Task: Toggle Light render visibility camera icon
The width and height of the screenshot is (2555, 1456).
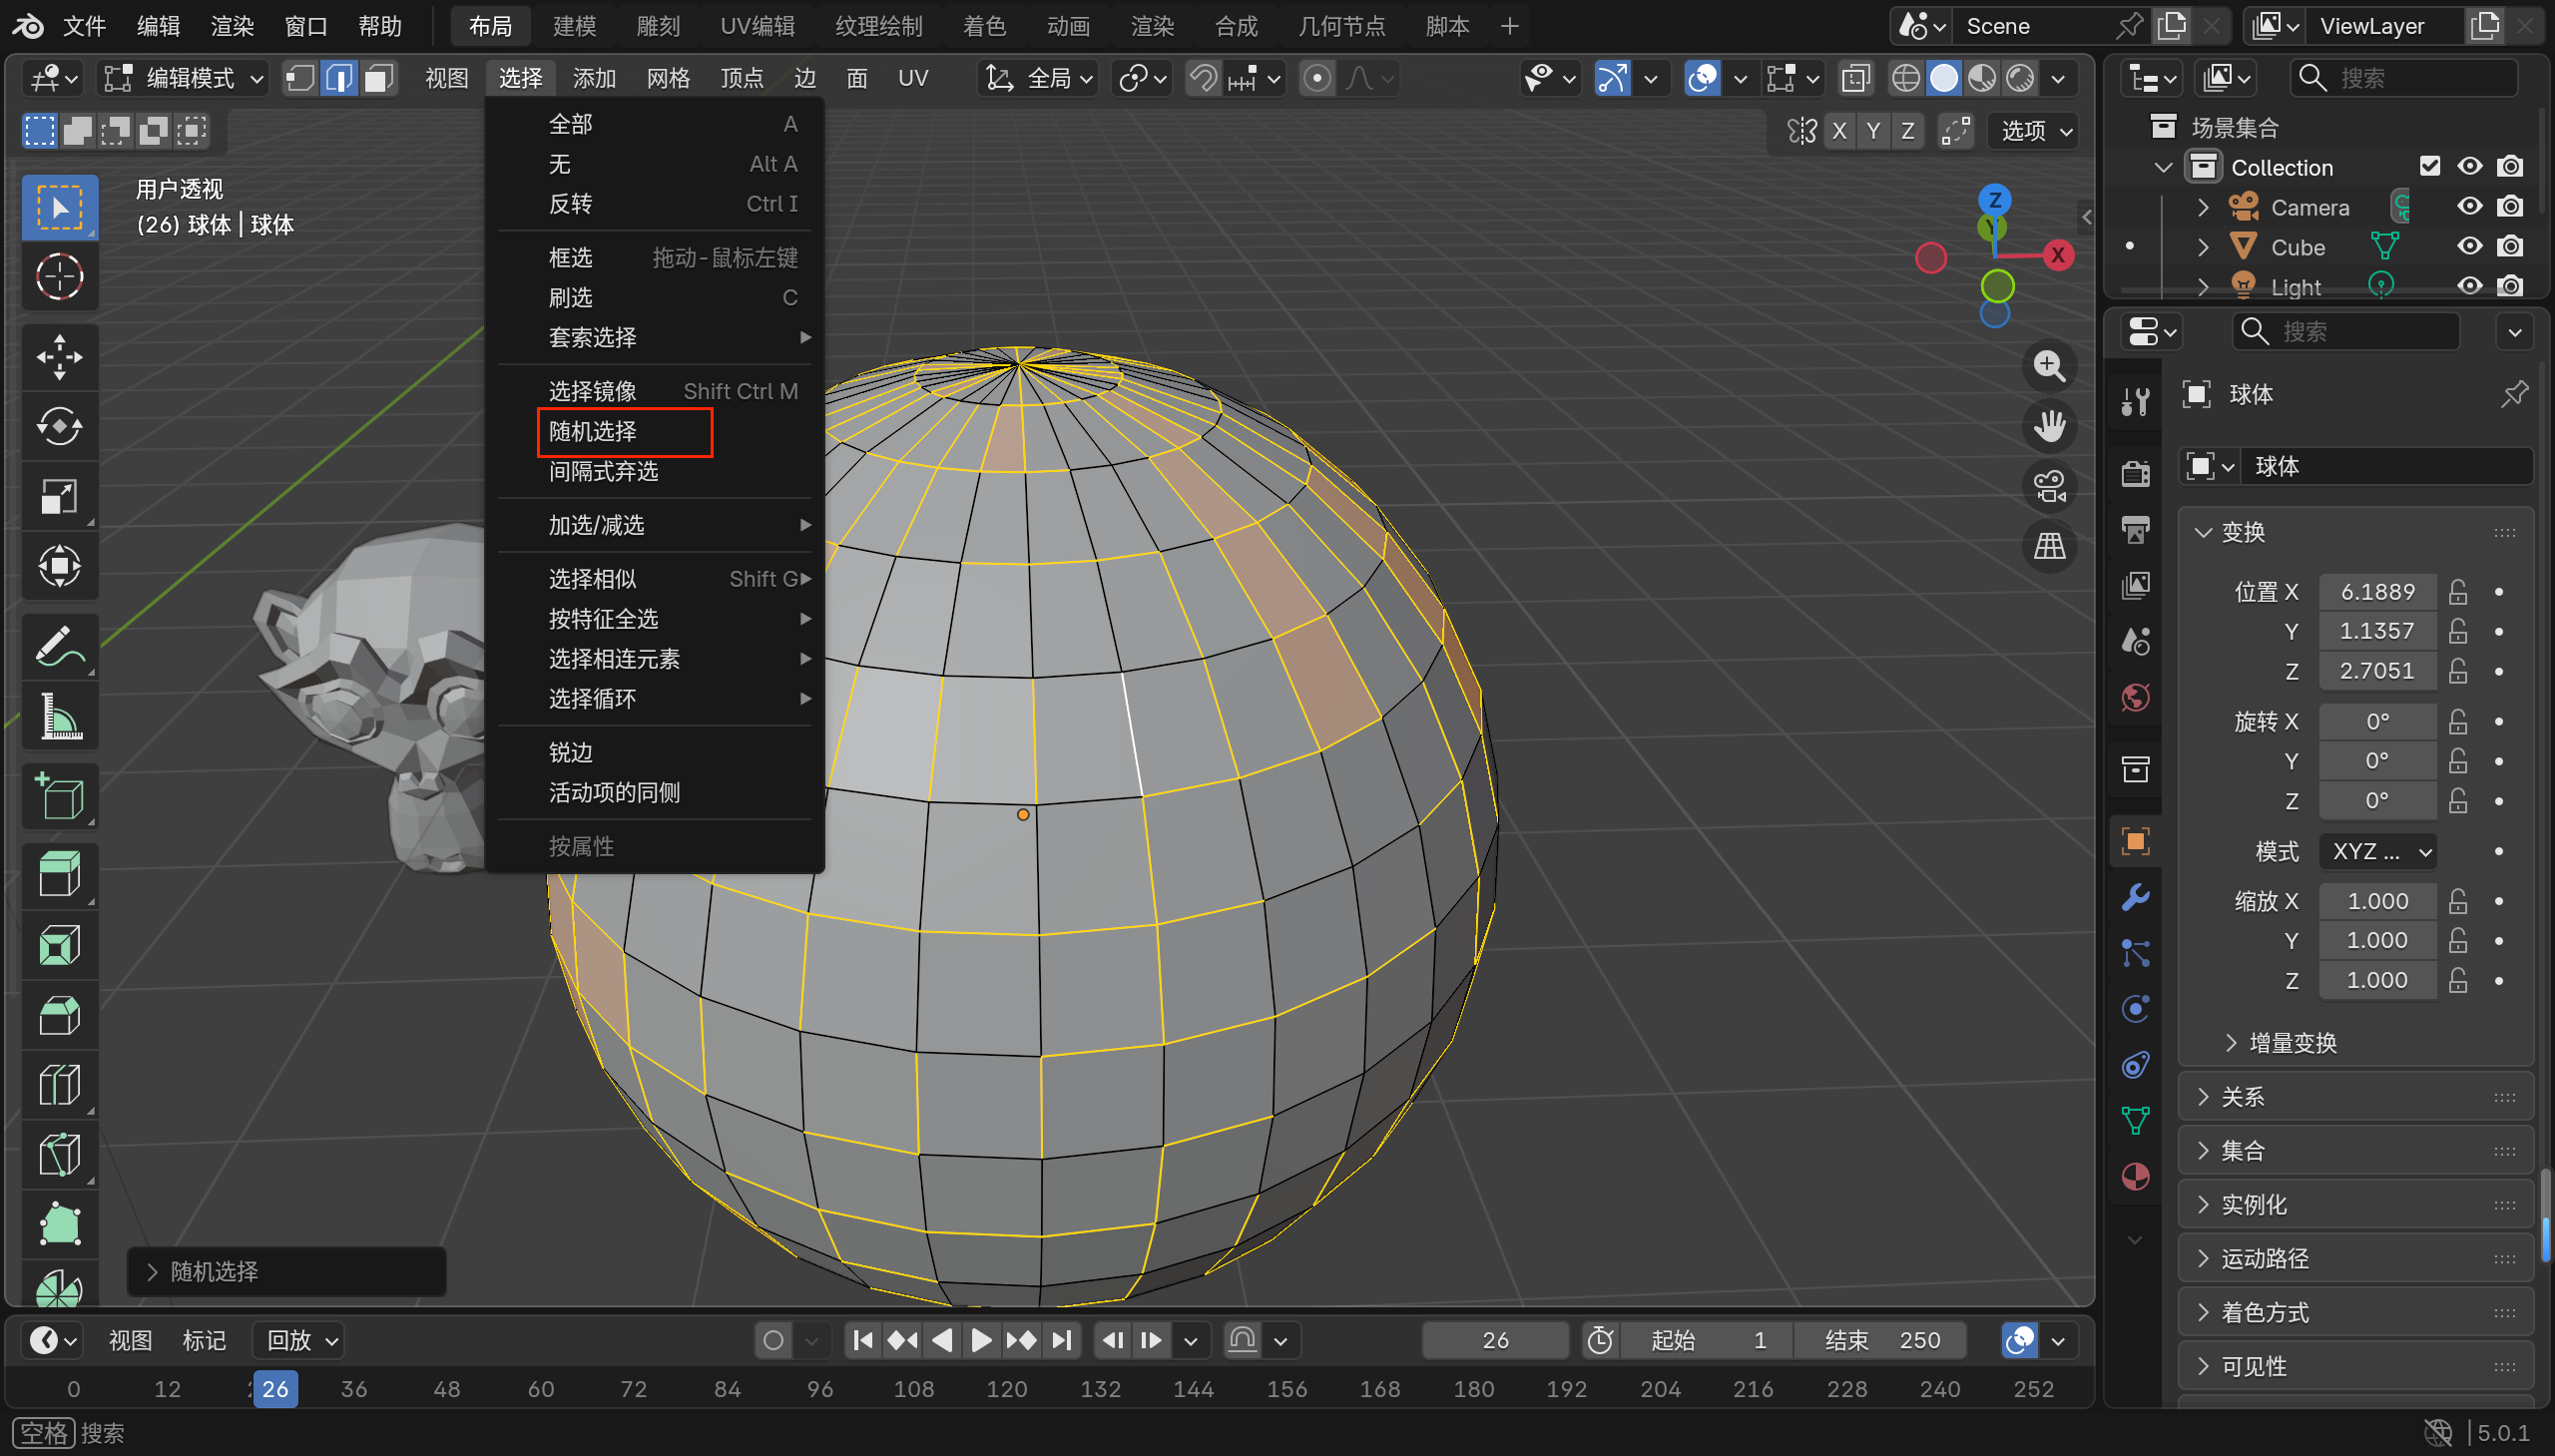Action: [2509, 287]
